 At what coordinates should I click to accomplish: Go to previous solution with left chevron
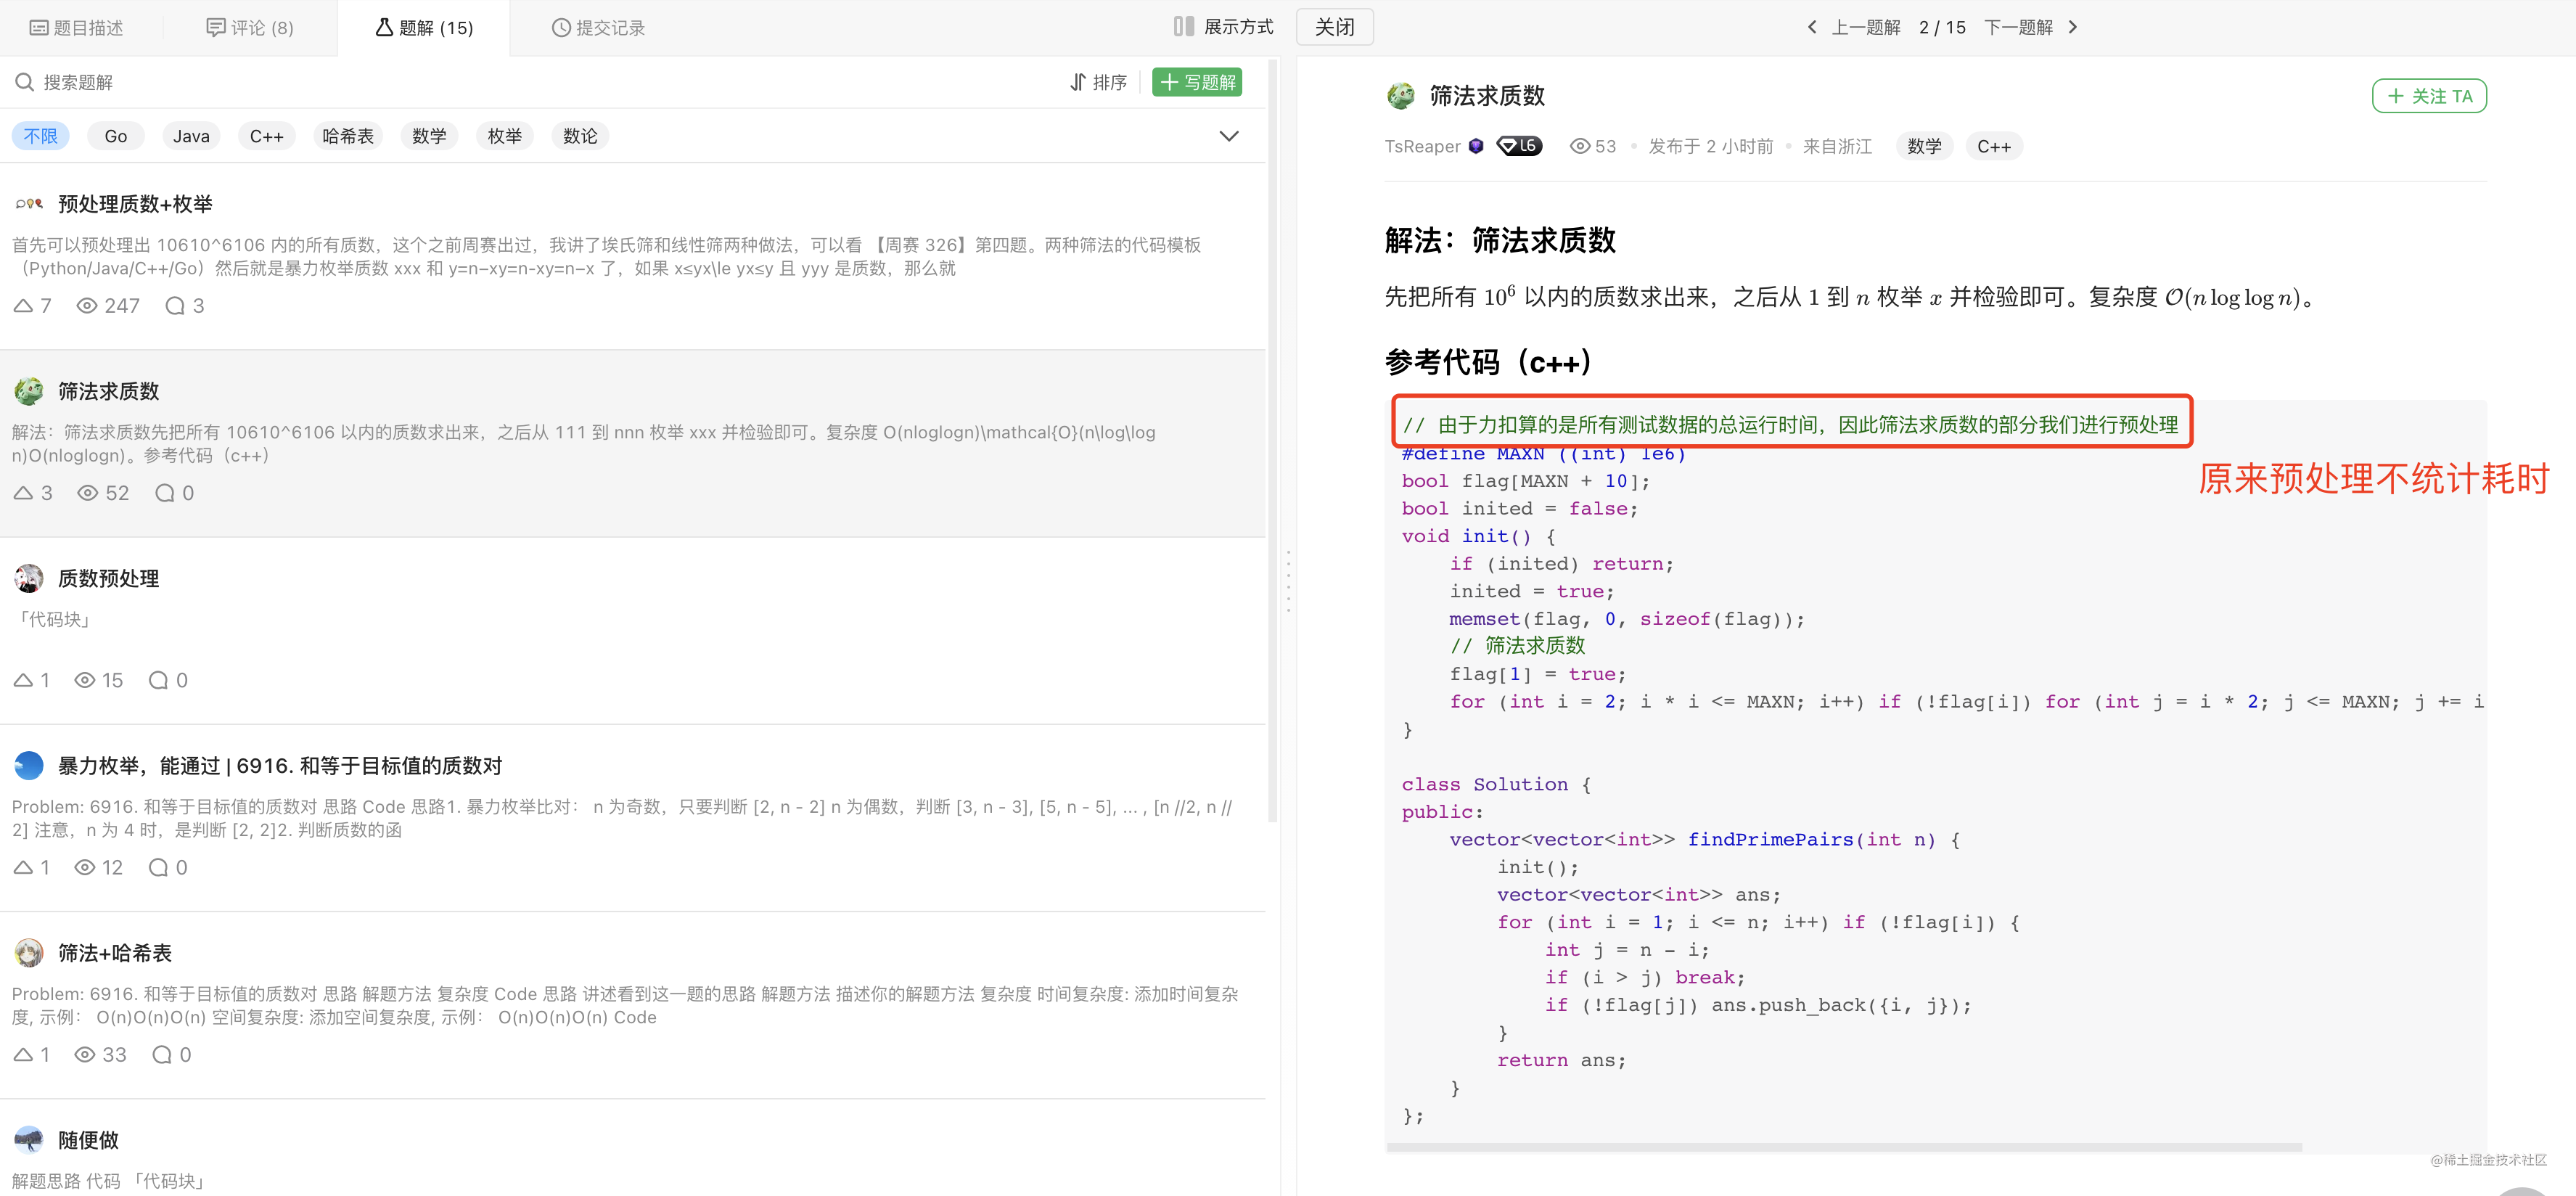(1812, 27)
